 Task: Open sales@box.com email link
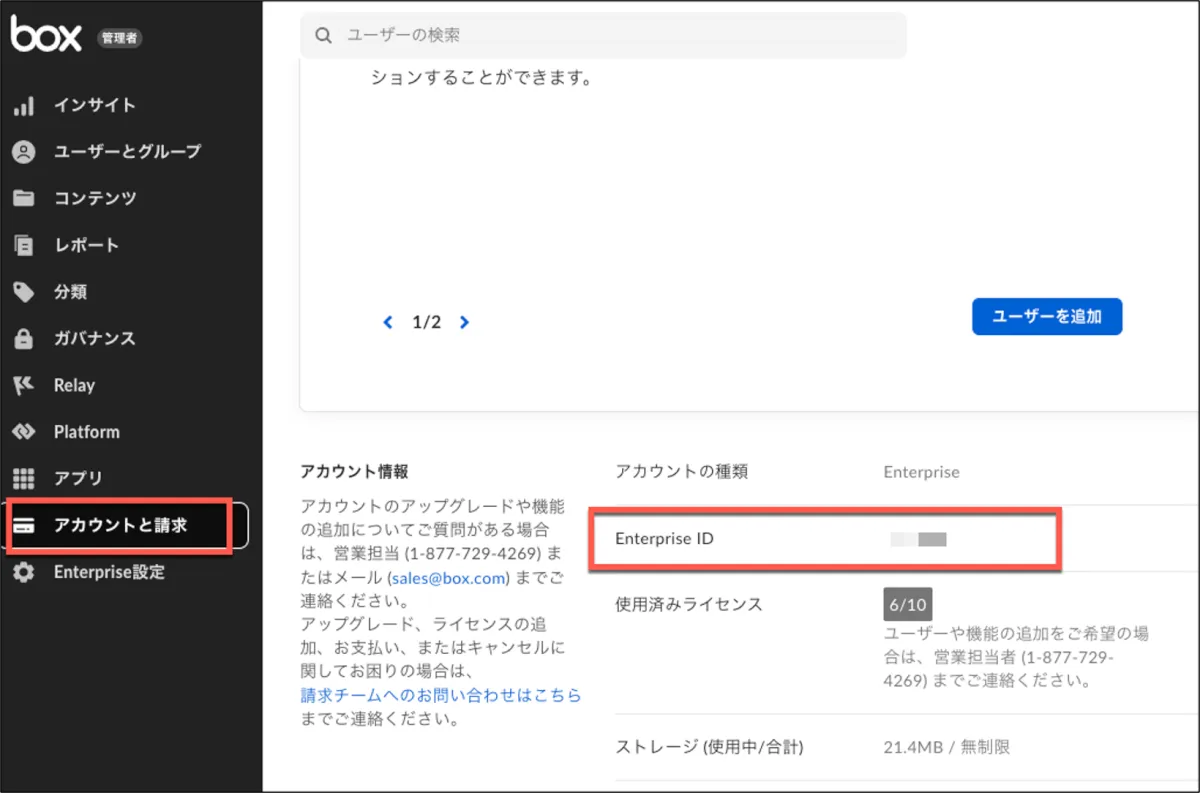[x=448, y=578]
